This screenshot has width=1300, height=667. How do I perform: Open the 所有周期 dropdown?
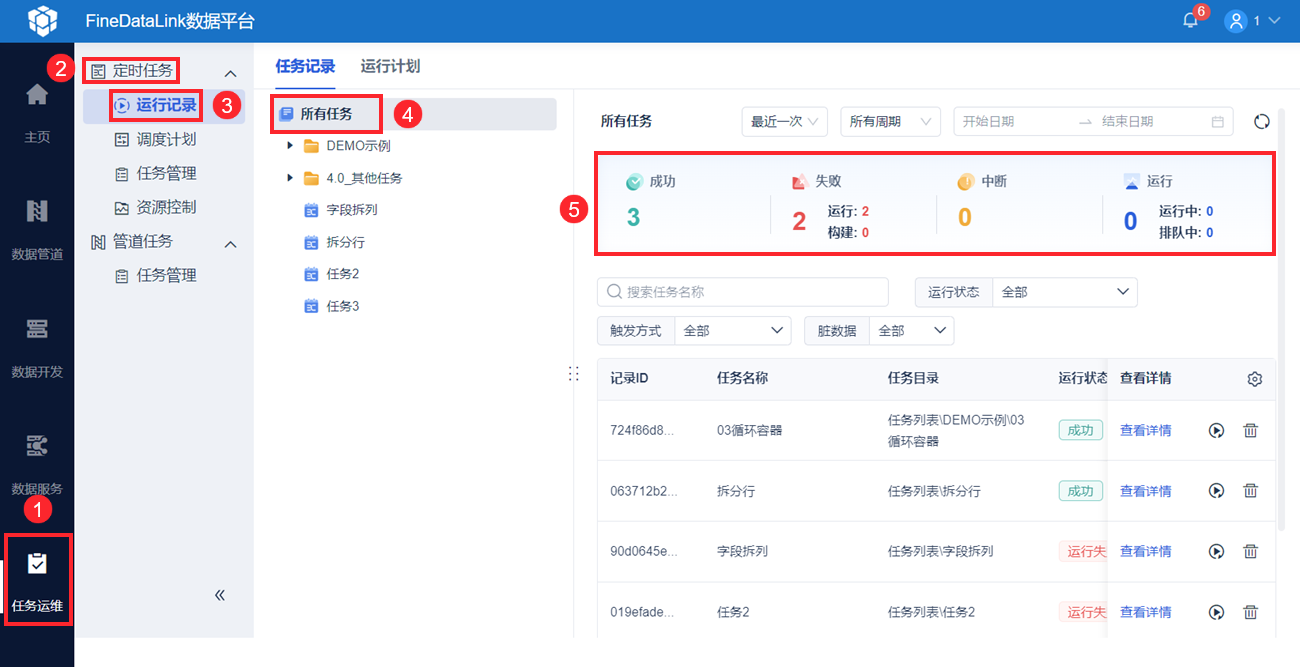coord(890,122)
